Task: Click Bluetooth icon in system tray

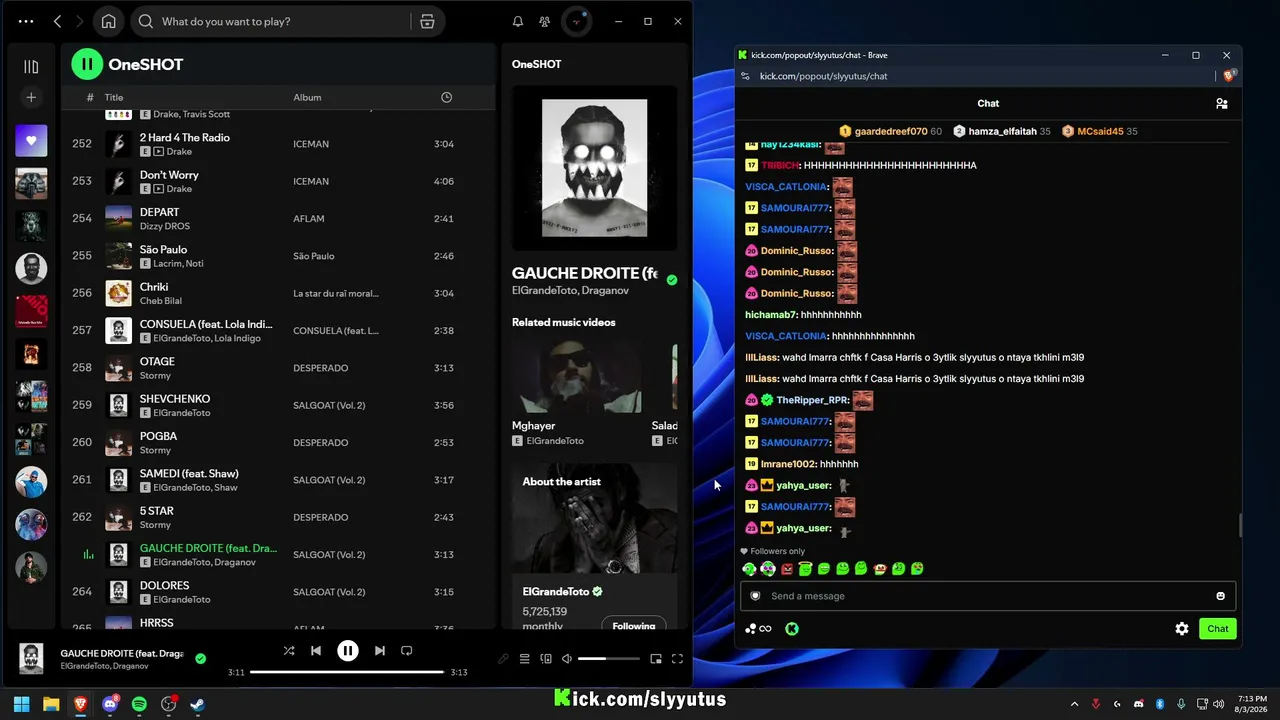Action: [1160, 704]
